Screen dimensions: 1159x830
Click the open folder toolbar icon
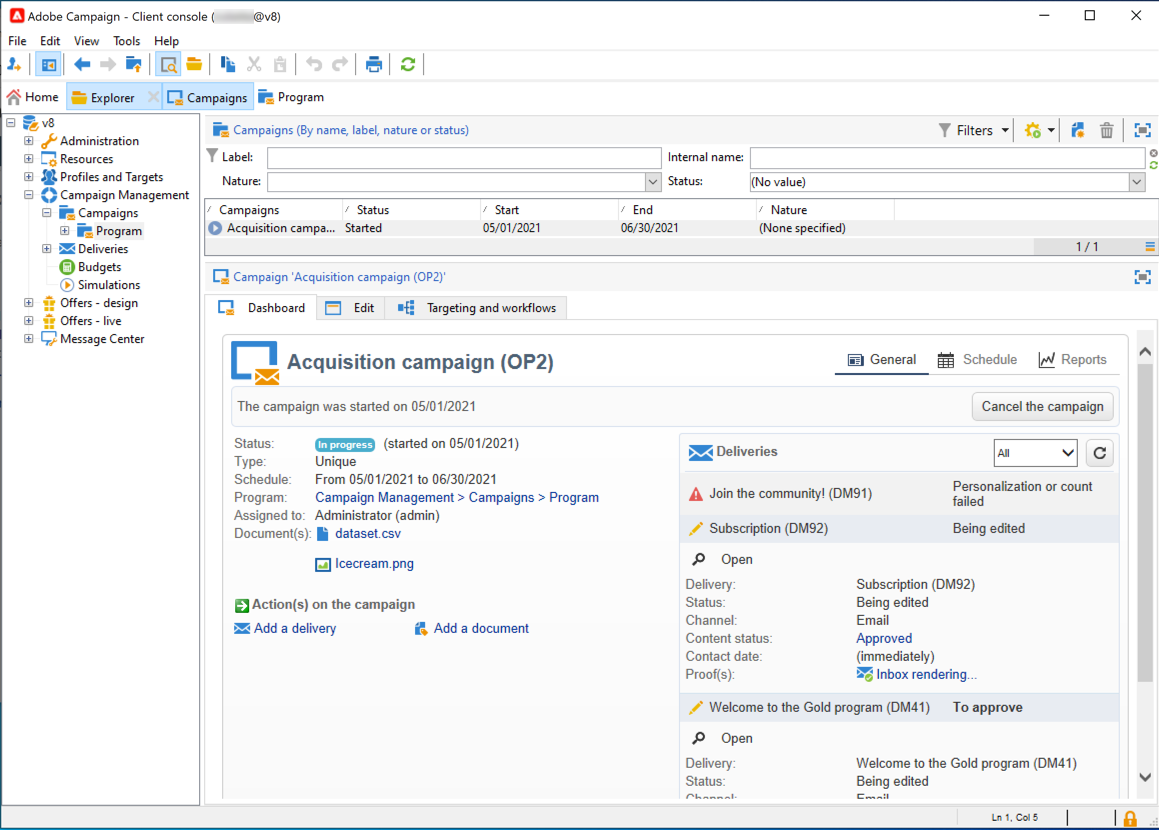(x=194, y=64)
